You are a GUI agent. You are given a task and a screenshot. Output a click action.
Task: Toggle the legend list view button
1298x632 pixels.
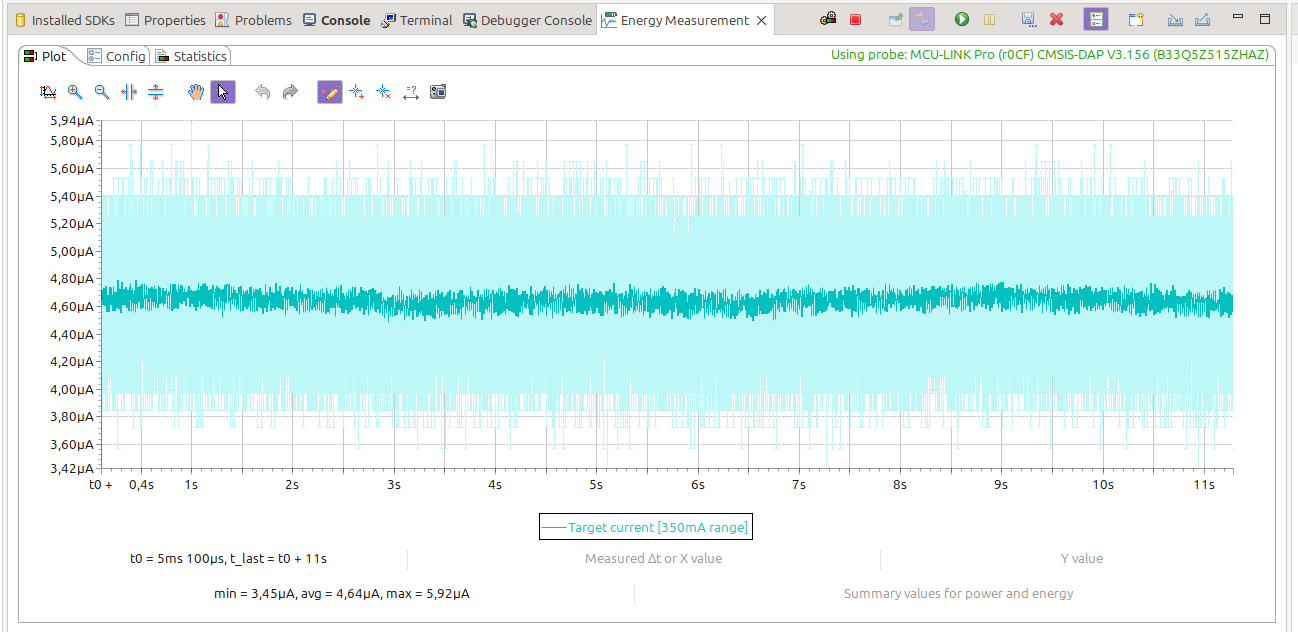click(1096, 19)
